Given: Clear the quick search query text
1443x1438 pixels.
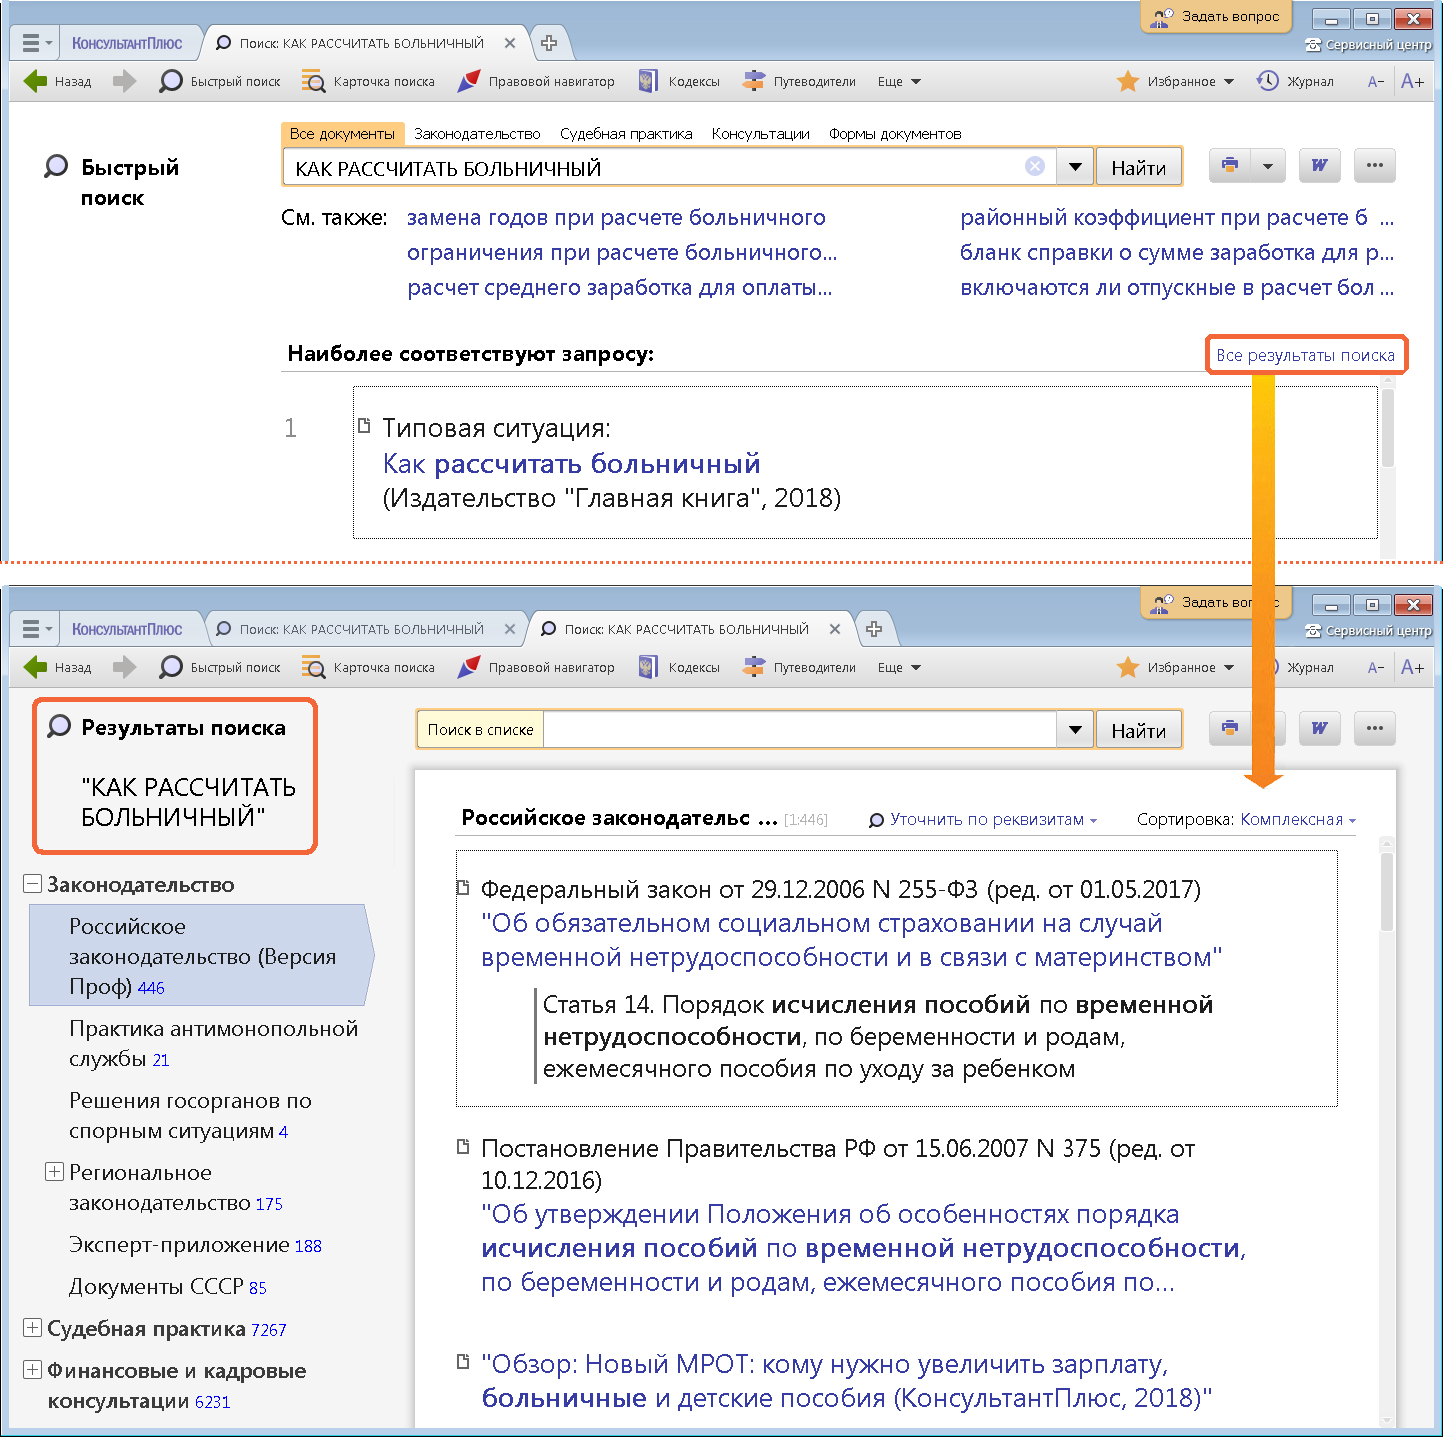Looking at the screenshot, I should (x=1035, y=167).
